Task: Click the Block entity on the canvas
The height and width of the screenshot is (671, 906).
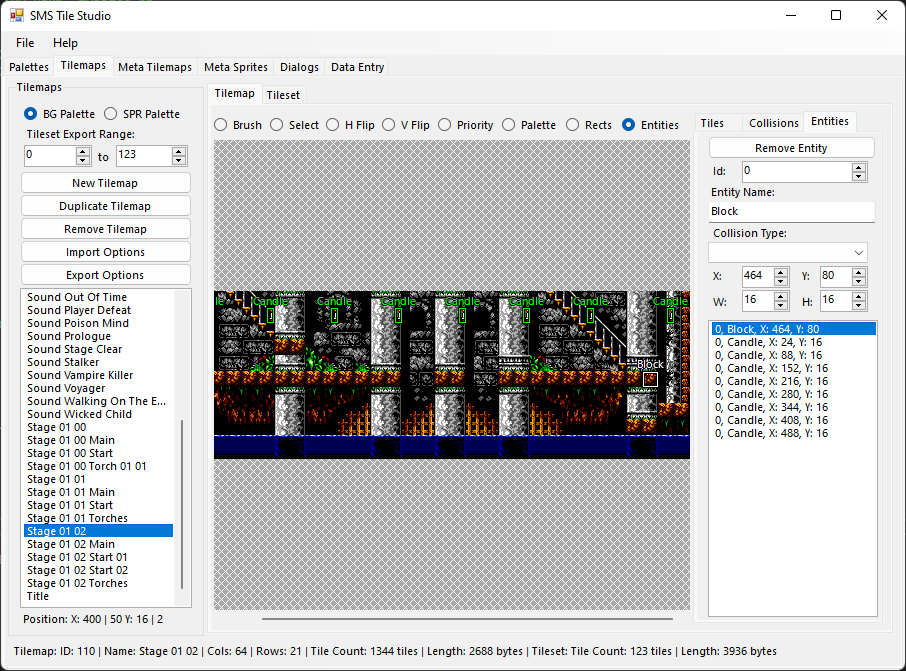Action: click(650, 380)
